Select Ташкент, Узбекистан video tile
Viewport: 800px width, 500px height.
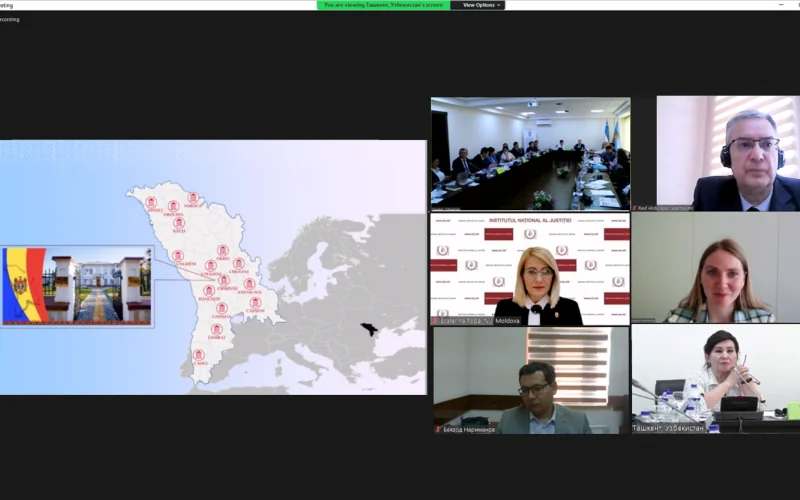(716, 380)
